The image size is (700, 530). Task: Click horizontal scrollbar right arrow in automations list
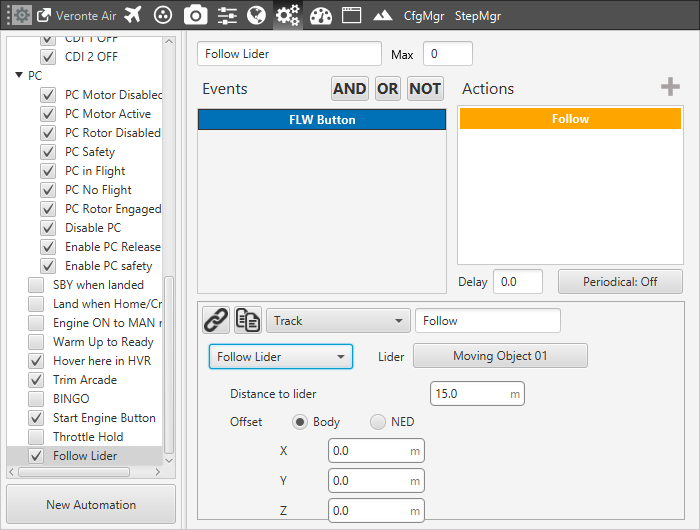tap(157, 472)
